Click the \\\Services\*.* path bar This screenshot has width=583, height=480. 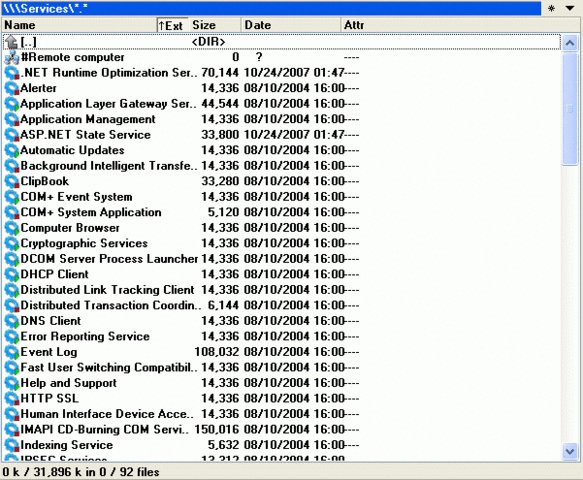pos(271,8)
